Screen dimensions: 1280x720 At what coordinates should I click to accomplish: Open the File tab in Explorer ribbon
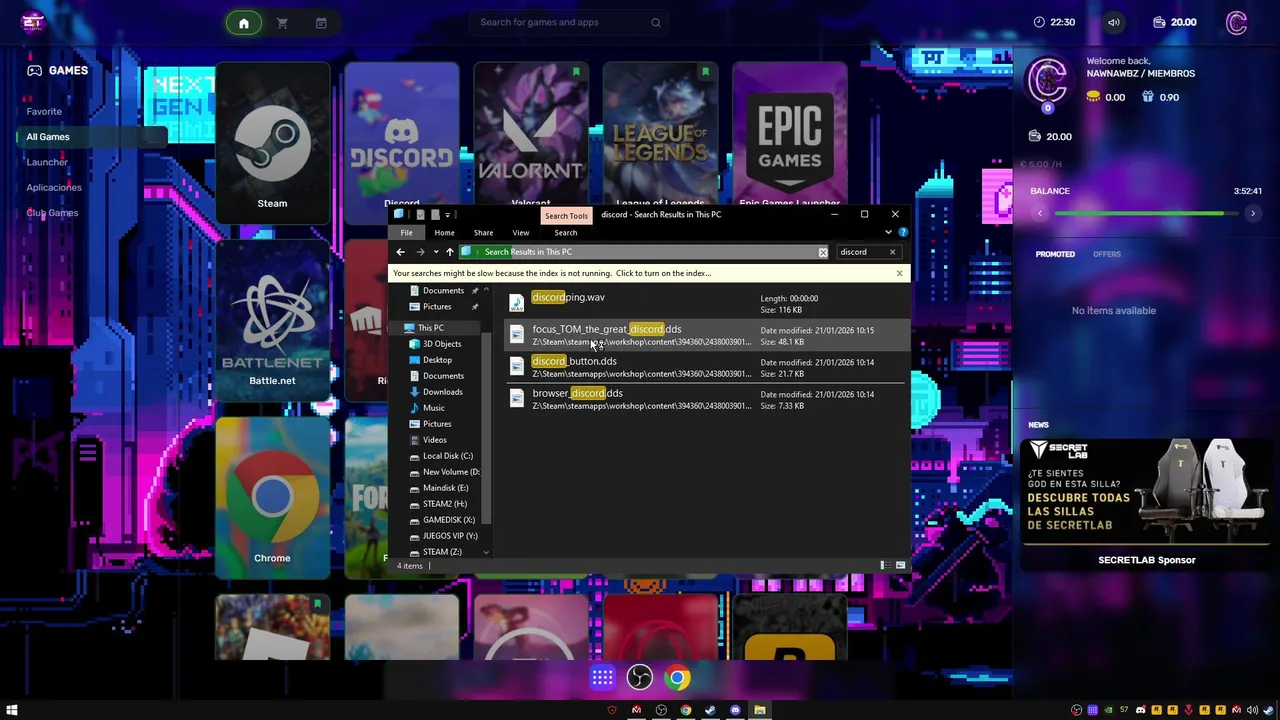(x=407, y=232)
